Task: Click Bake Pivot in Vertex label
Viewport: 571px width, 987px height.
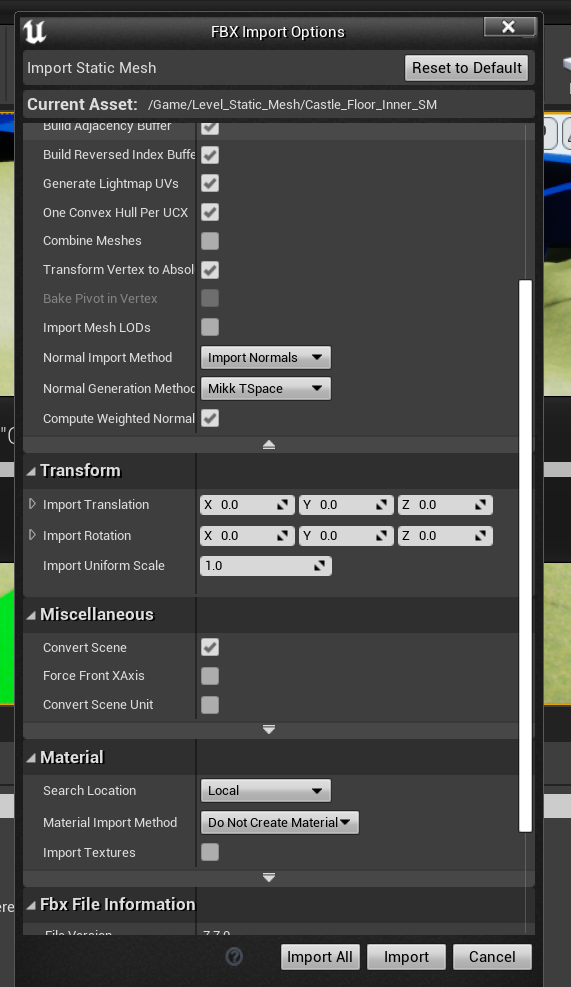Action: pos(100,298)
